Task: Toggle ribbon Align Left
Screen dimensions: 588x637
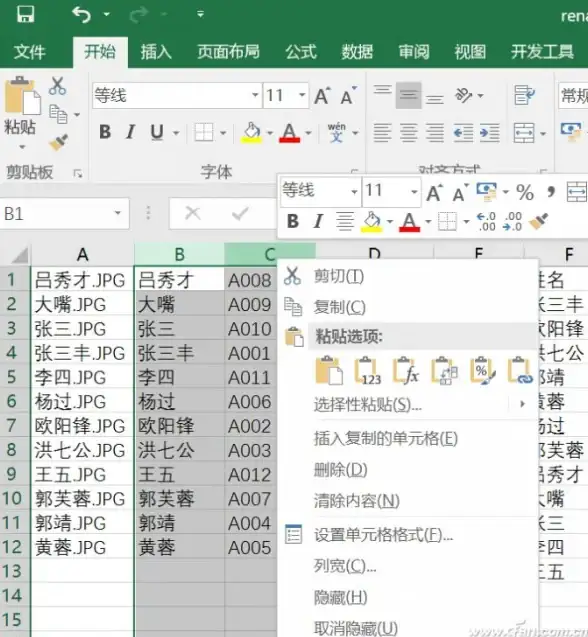Action: click(x=382, y=133)
